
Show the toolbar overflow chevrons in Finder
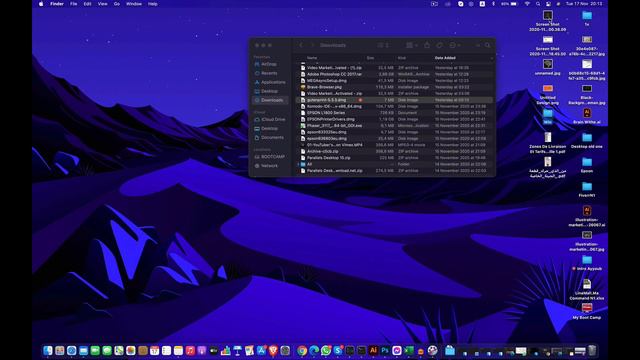(x=477, y=45)
